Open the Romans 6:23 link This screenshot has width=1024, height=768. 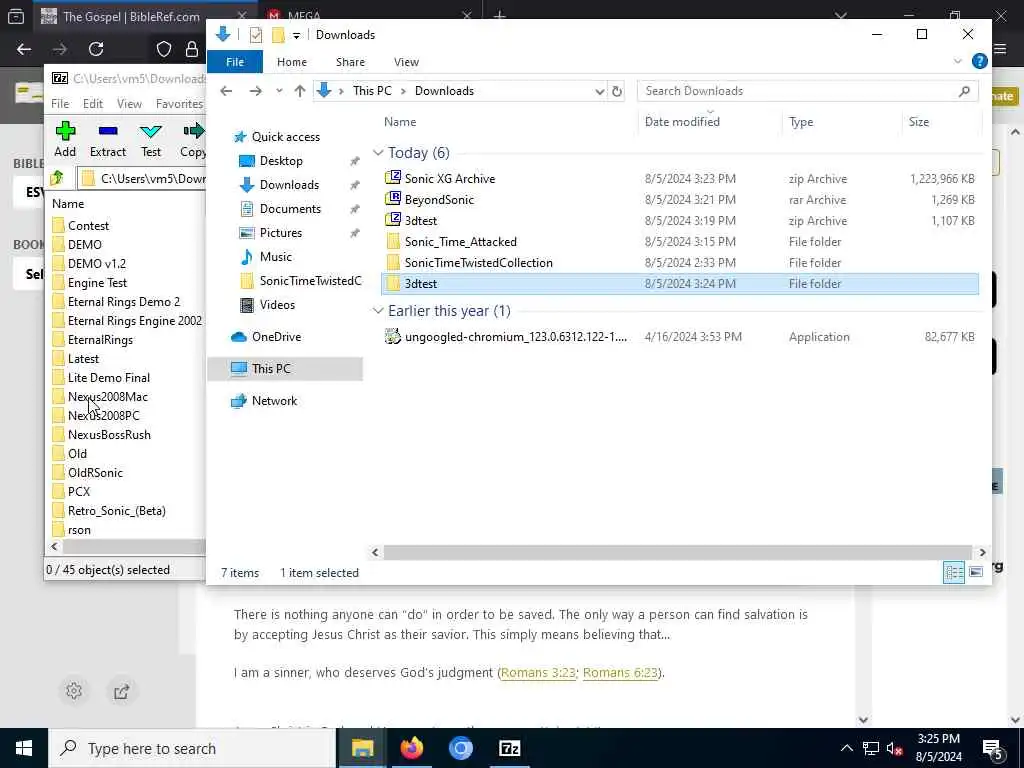pos(620,673)
